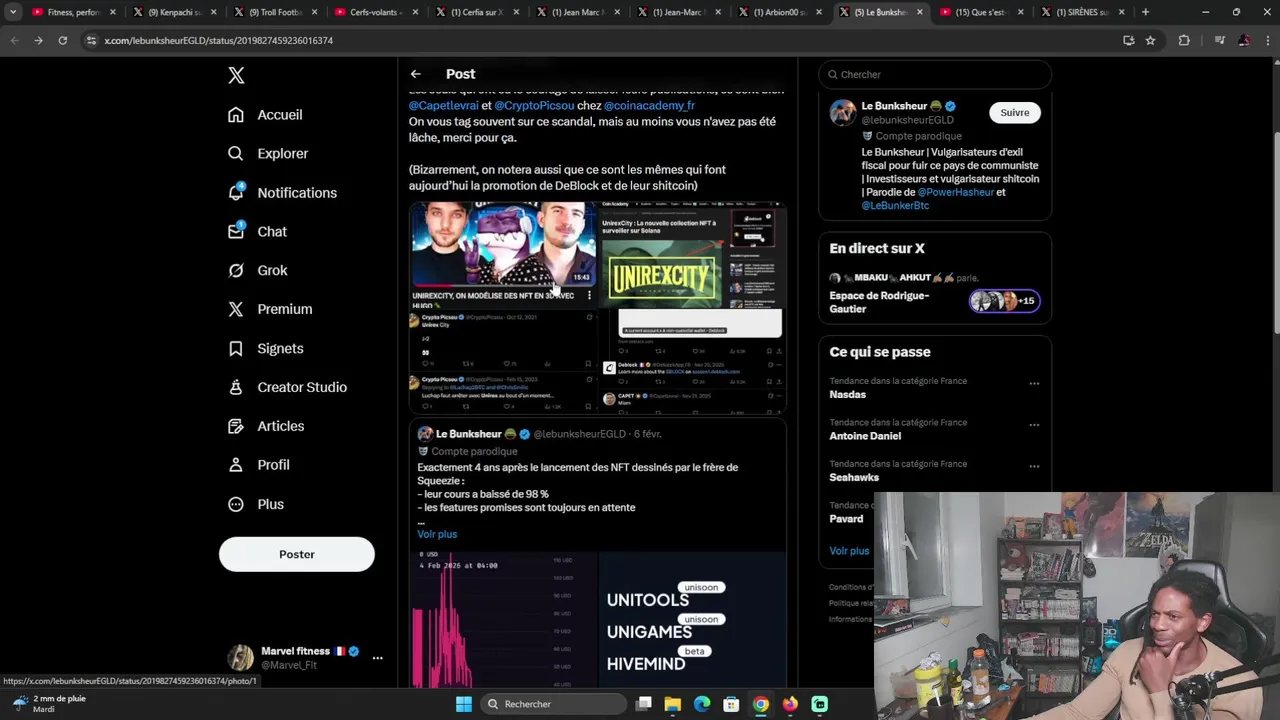Open Accueil home icon in sidebar
The height and width of the screenshot is (720, 1280).
coord(236,114)
